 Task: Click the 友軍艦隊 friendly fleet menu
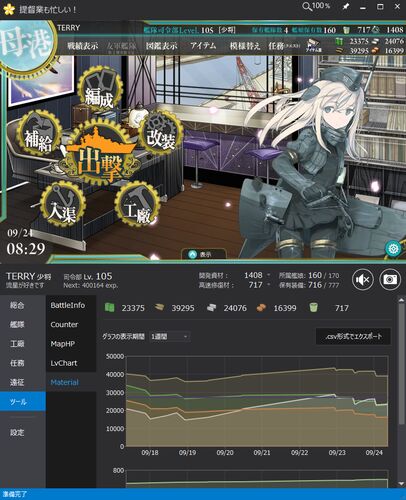tap(121, 46)
